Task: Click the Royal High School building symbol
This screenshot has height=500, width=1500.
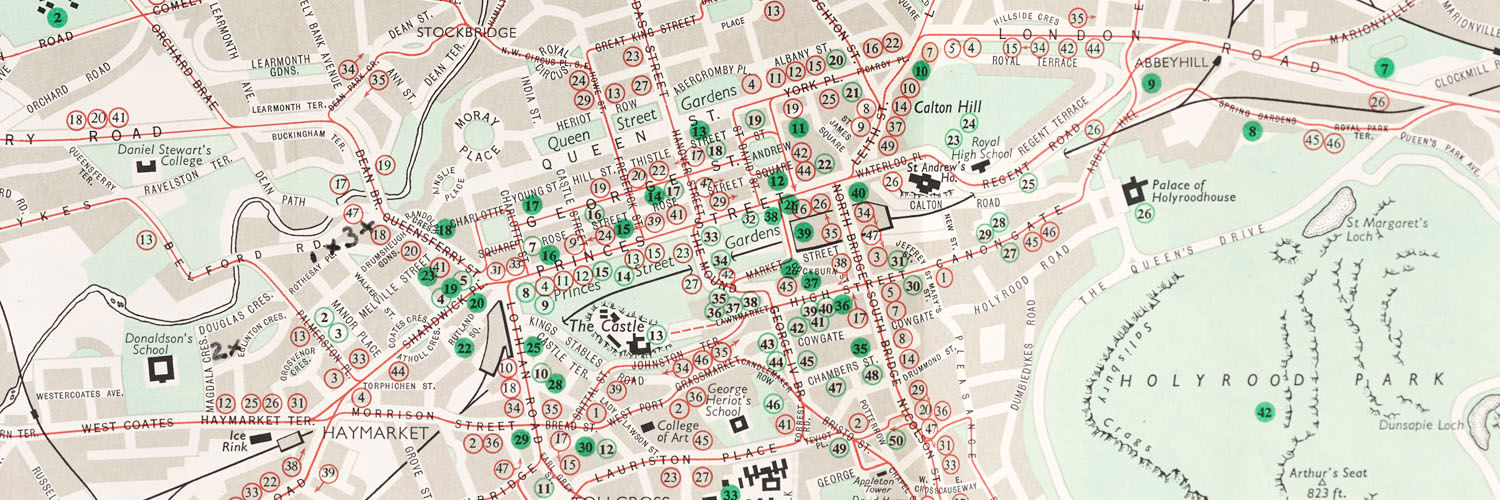Action: click(980, 167)
